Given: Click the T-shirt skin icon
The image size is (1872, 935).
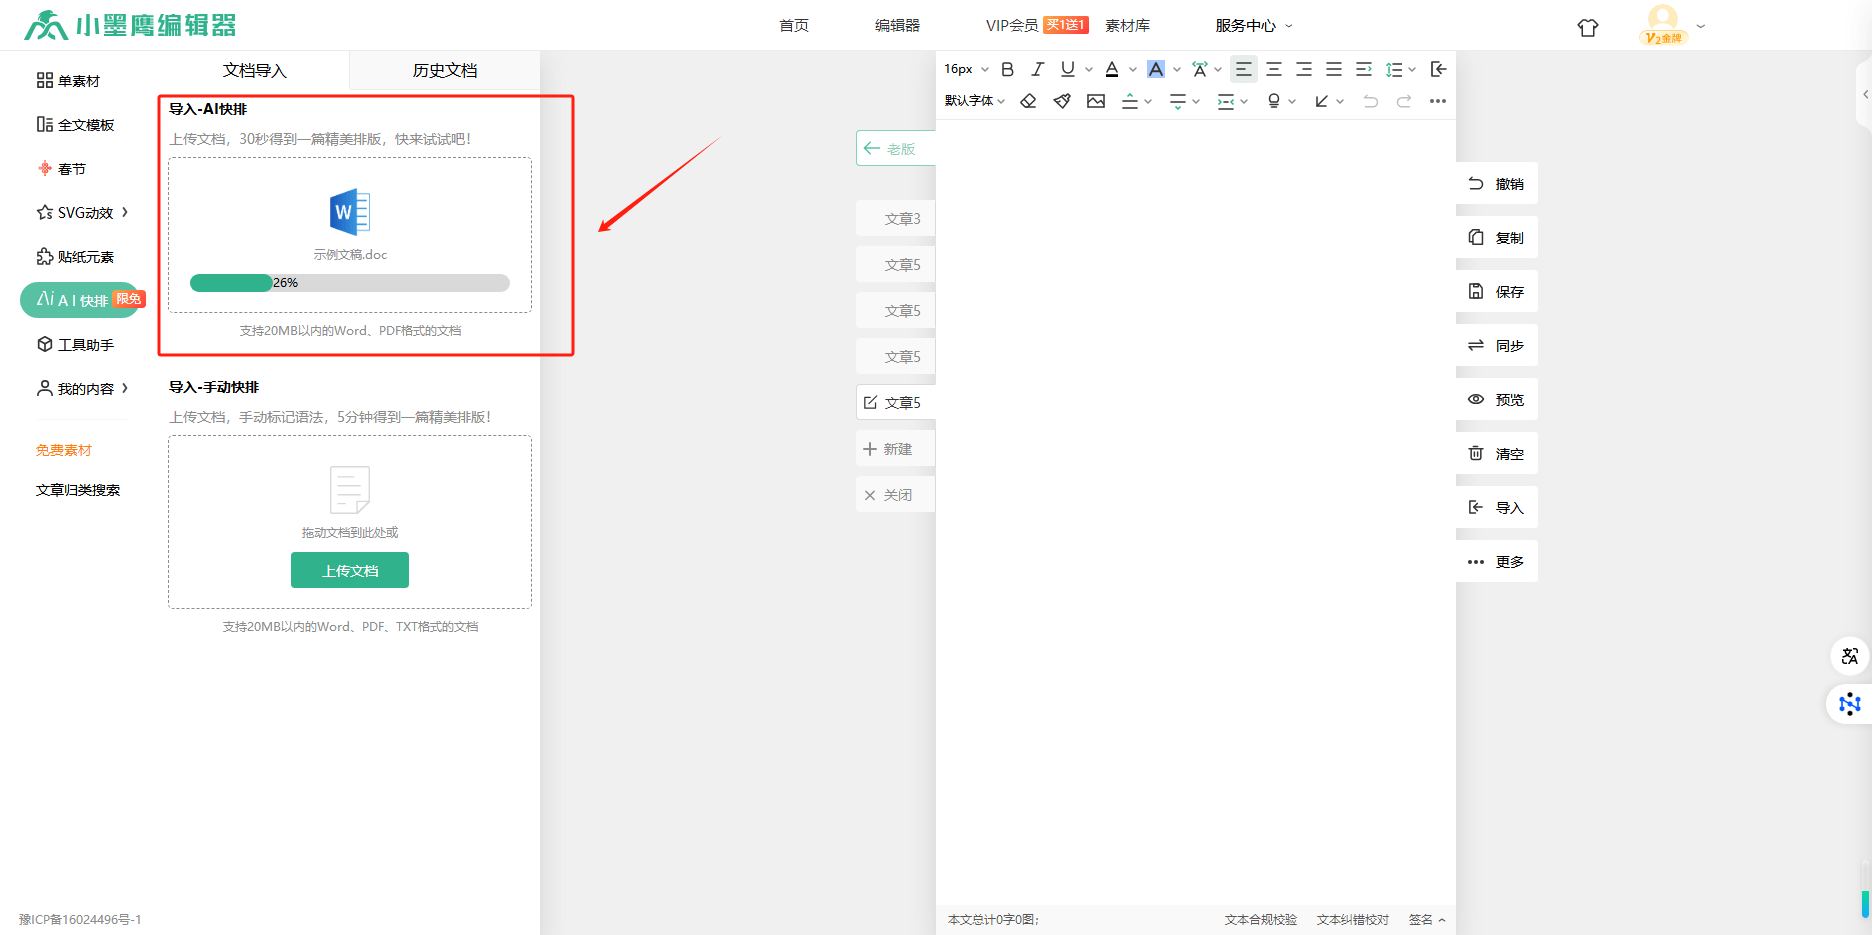Looking at the screenshot, I should pos(1588,28).
